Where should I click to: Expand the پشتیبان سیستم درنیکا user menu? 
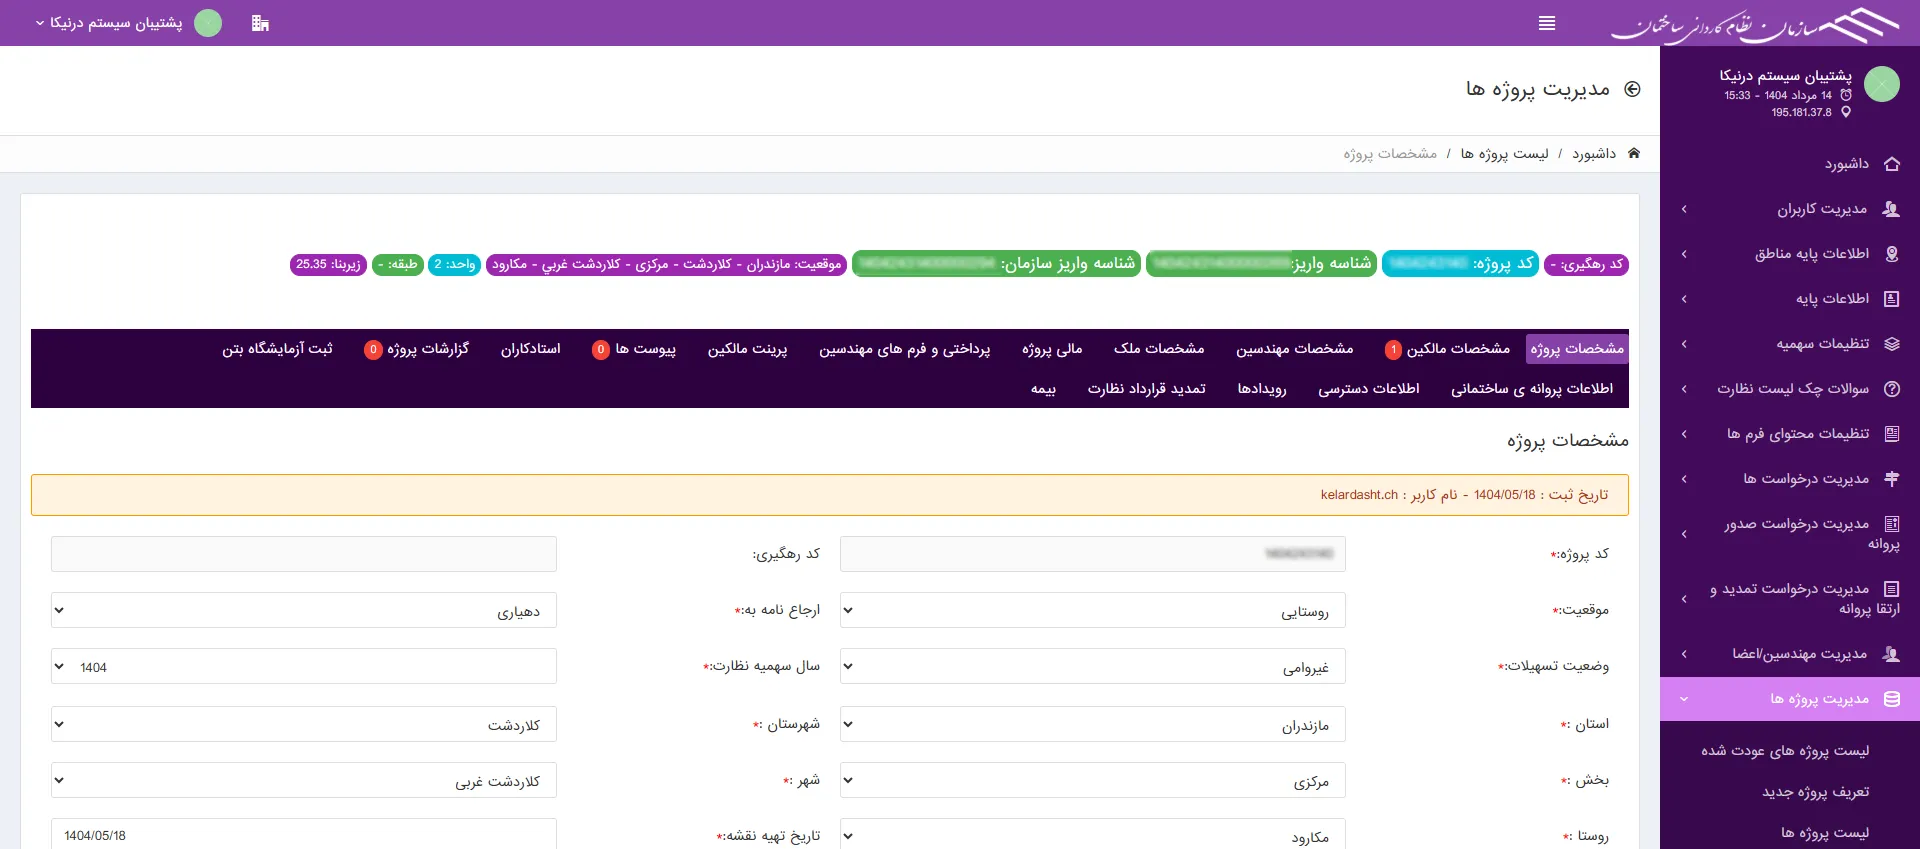coord(110,23)
